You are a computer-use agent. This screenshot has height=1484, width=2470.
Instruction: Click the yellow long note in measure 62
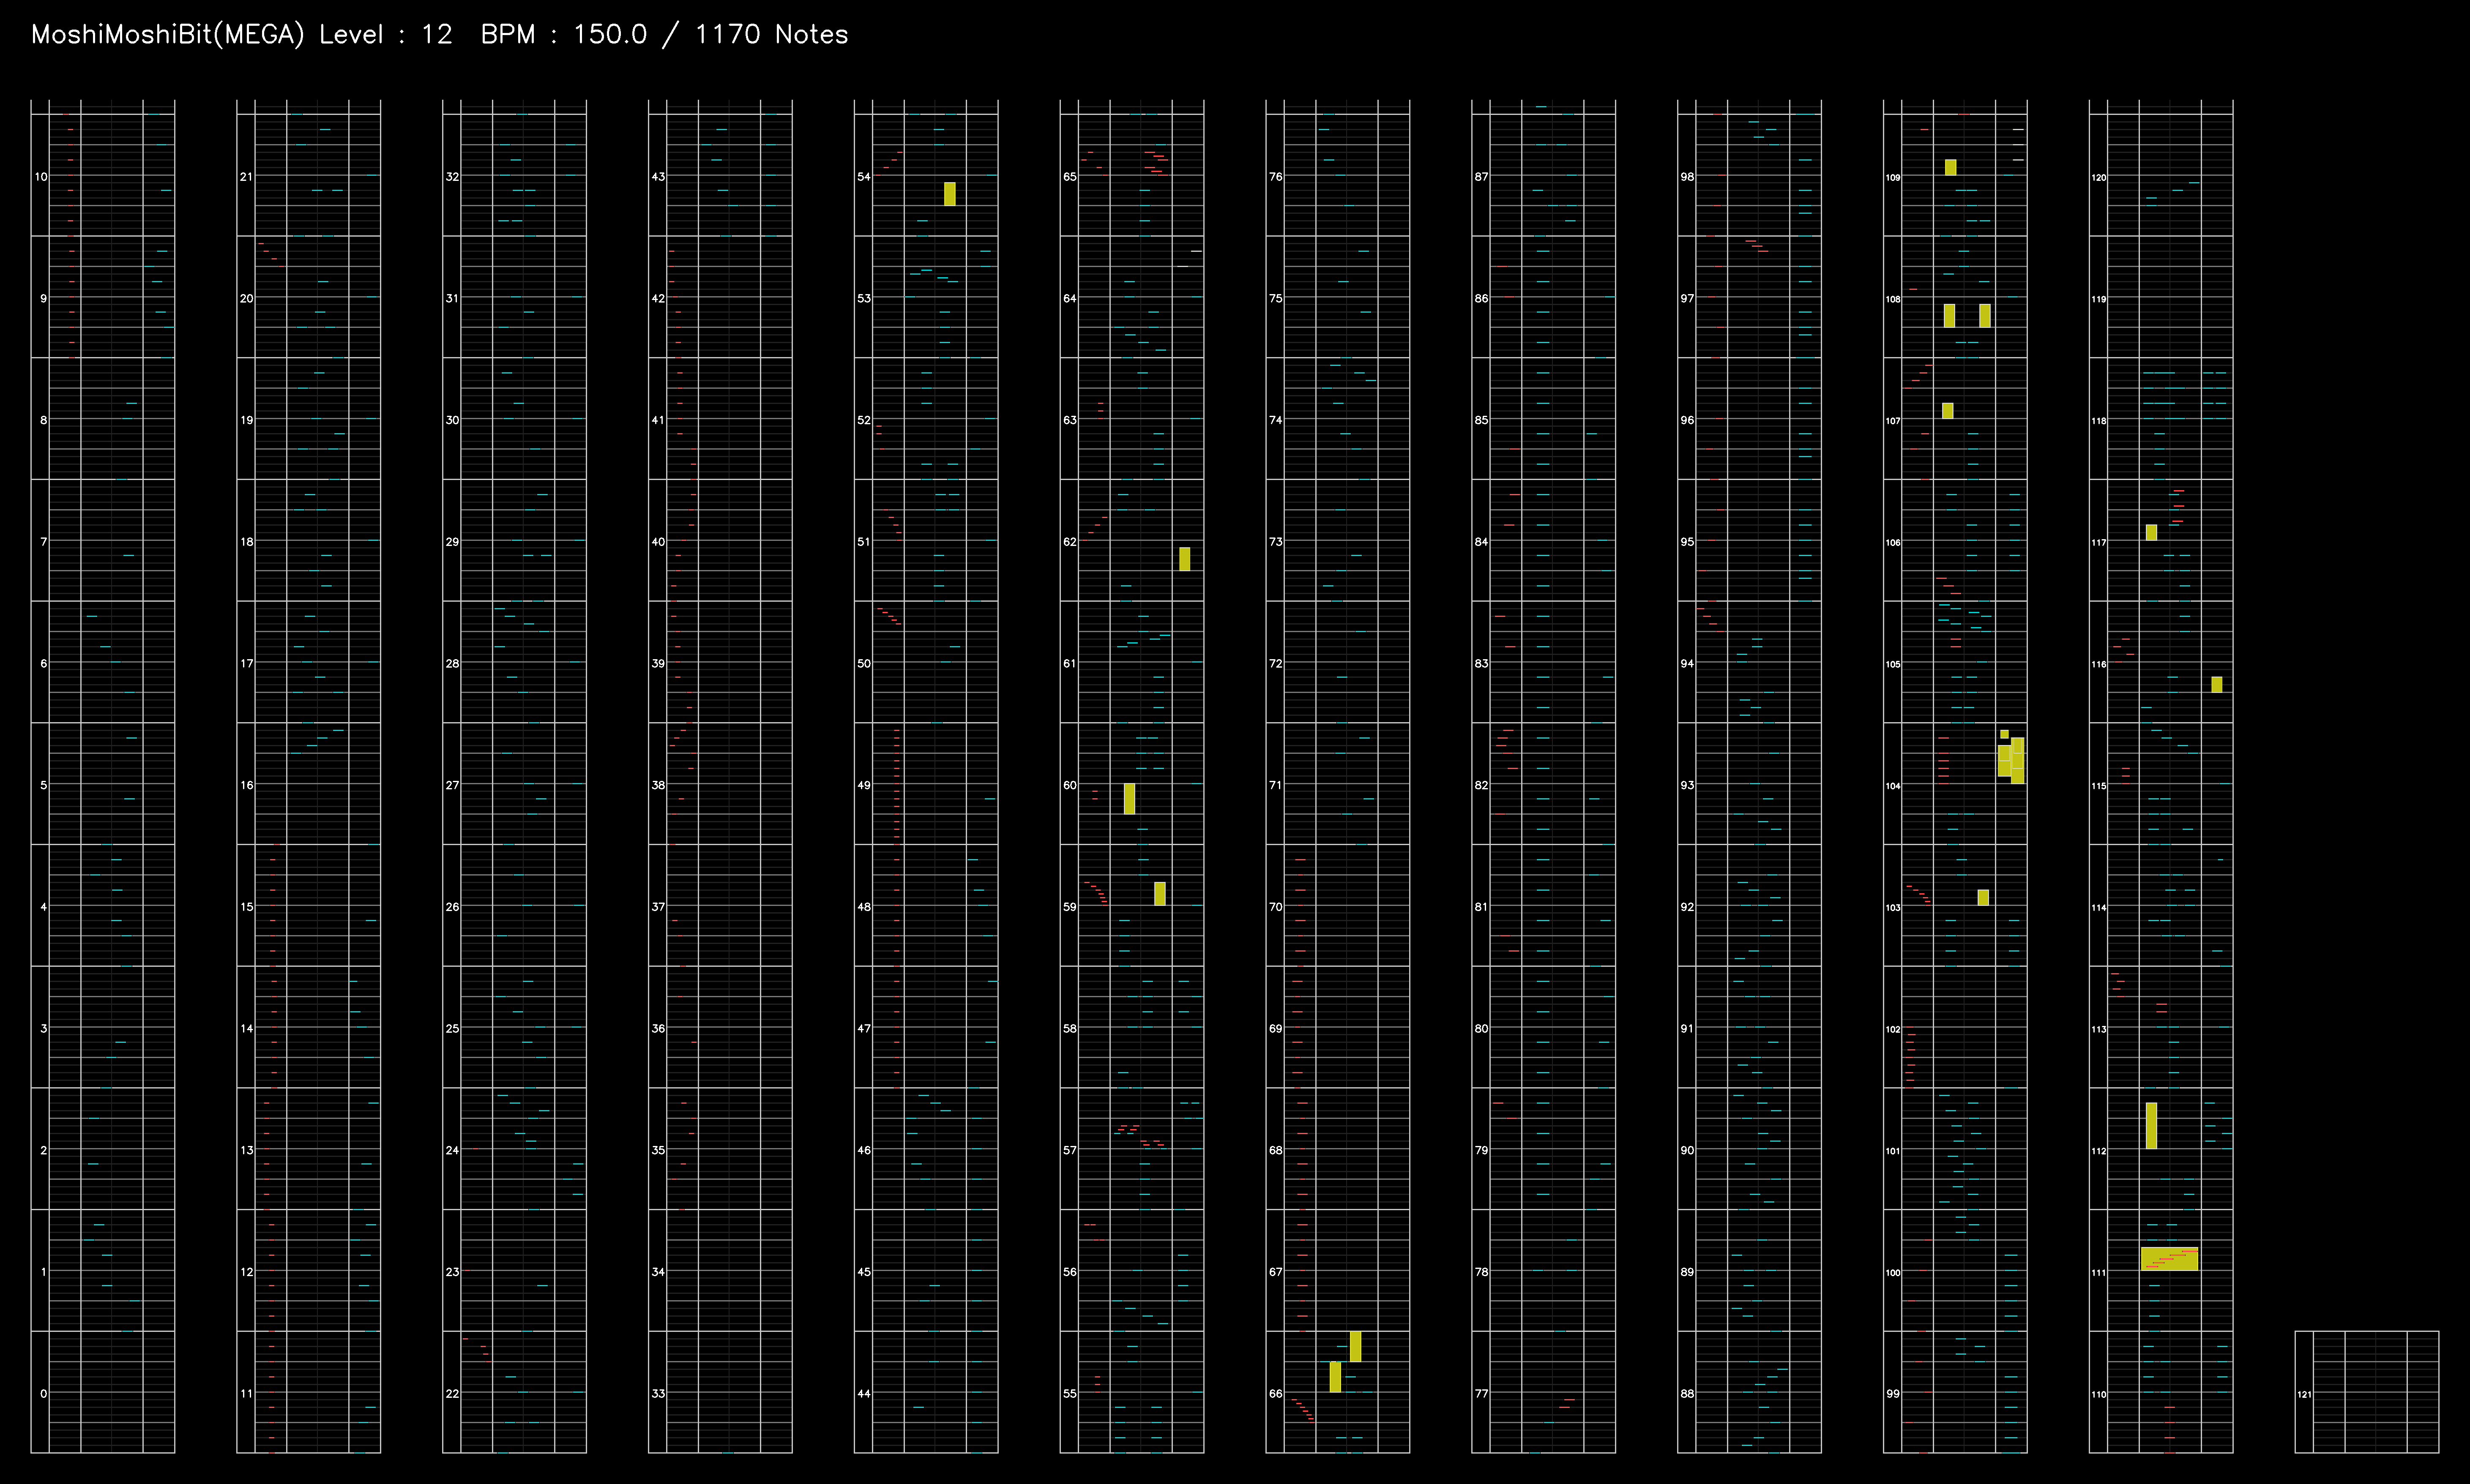[x=1185, y=559]
